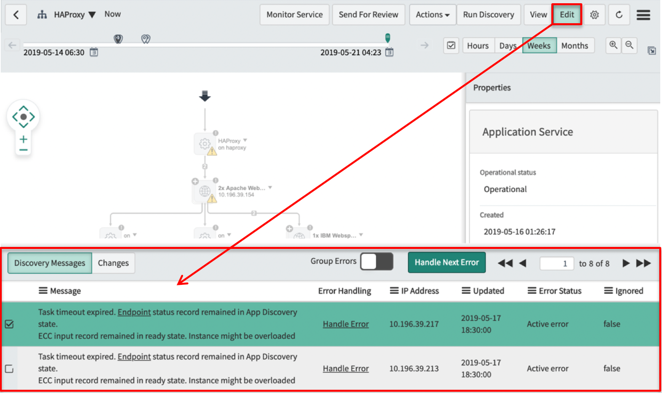The image size is (662, 393).
Task: Open the start date calendar picker
Action: [94, 52]
